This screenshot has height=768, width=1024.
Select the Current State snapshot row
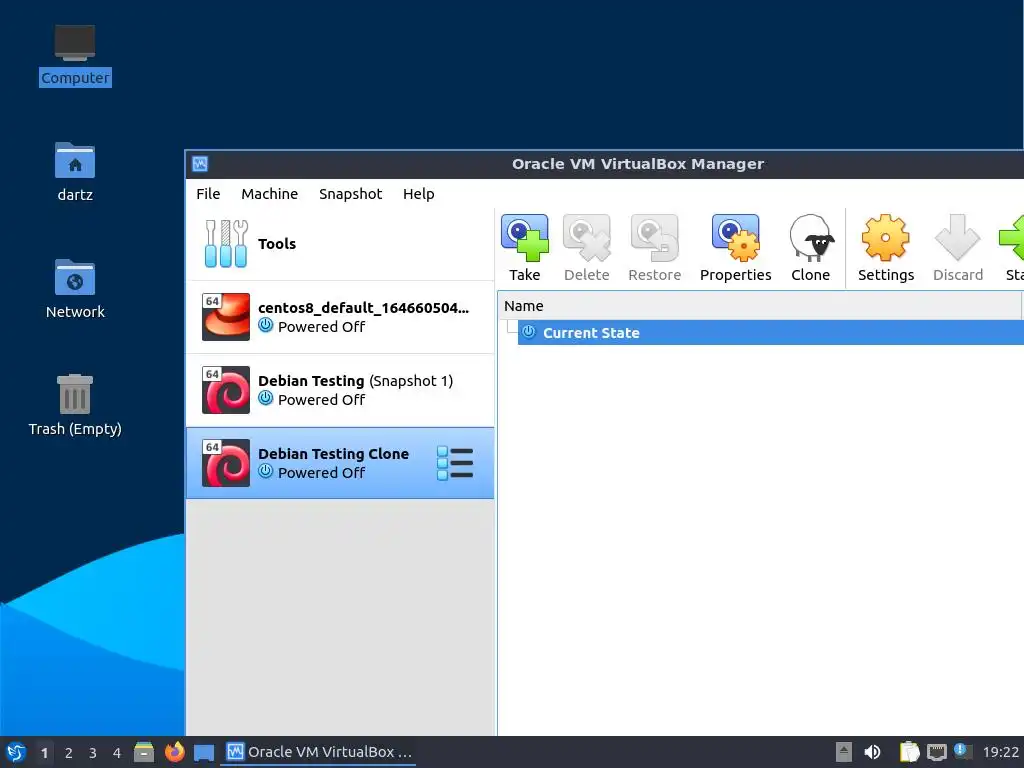771,332
